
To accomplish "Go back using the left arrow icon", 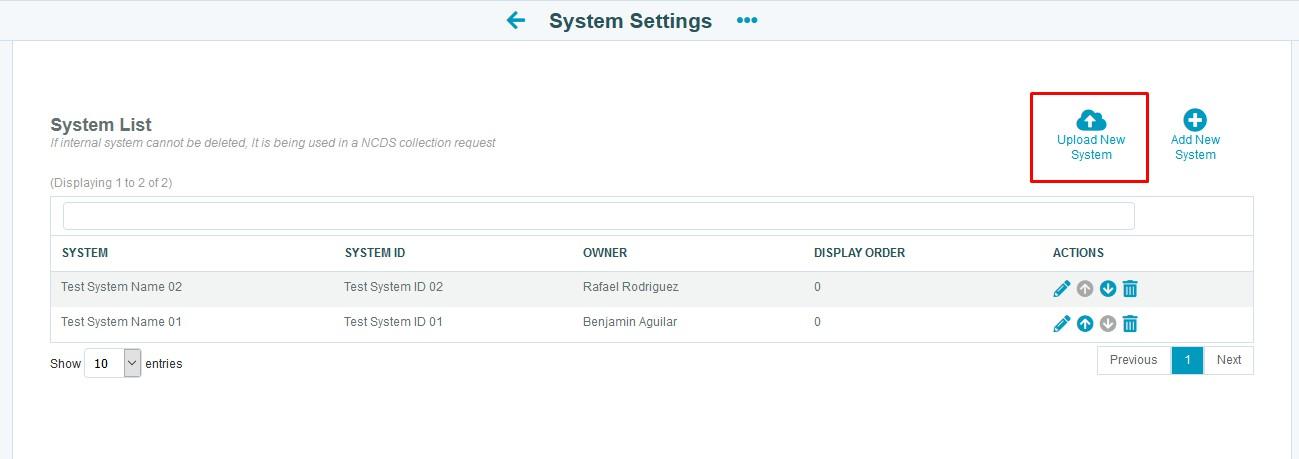I will coord(516,20).
